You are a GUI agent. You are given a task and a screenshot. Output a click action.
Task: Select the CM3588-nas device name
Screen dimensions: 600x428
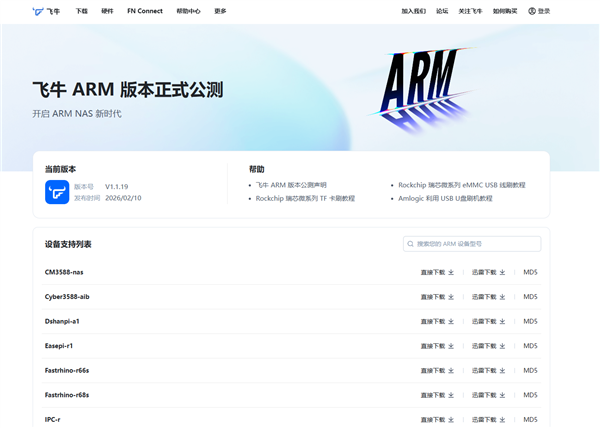(64, 272)
